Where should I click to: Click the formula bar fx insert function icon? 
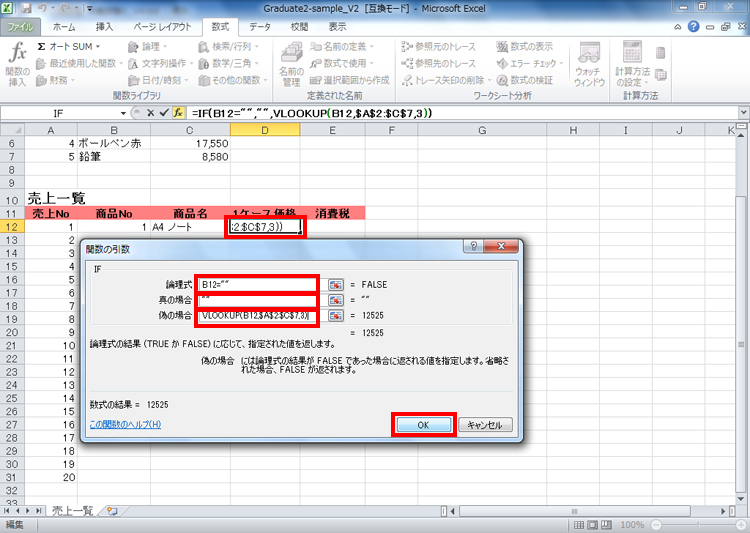178,113
